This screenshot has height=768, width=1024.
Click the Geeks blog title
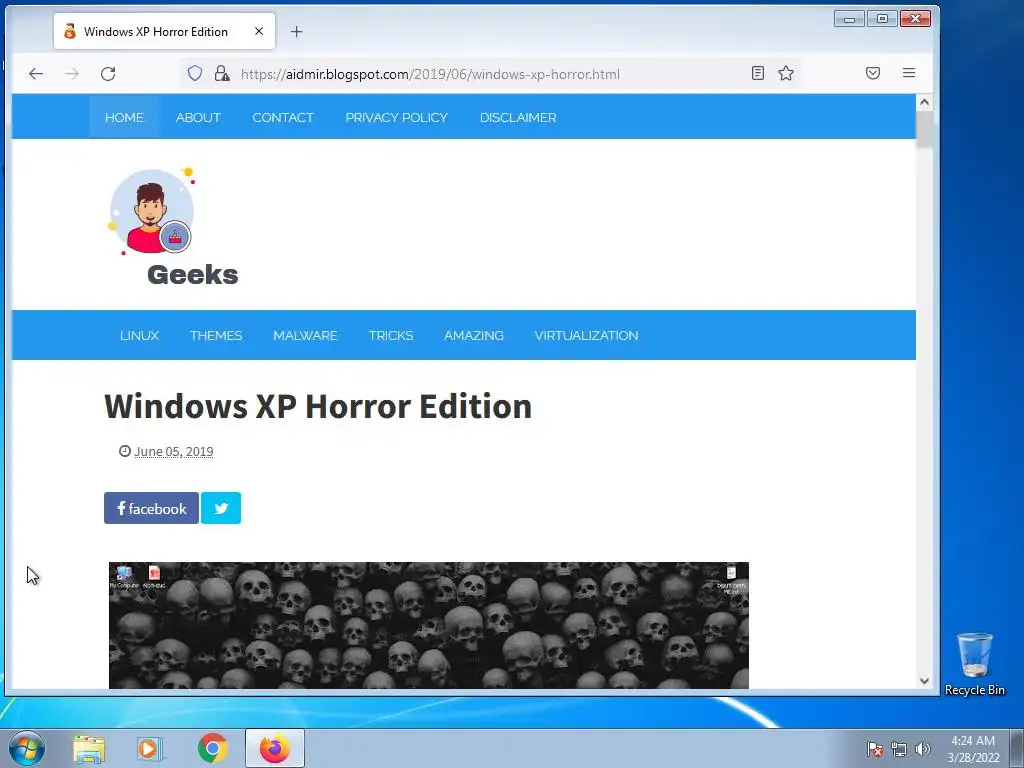pos(193,274)
